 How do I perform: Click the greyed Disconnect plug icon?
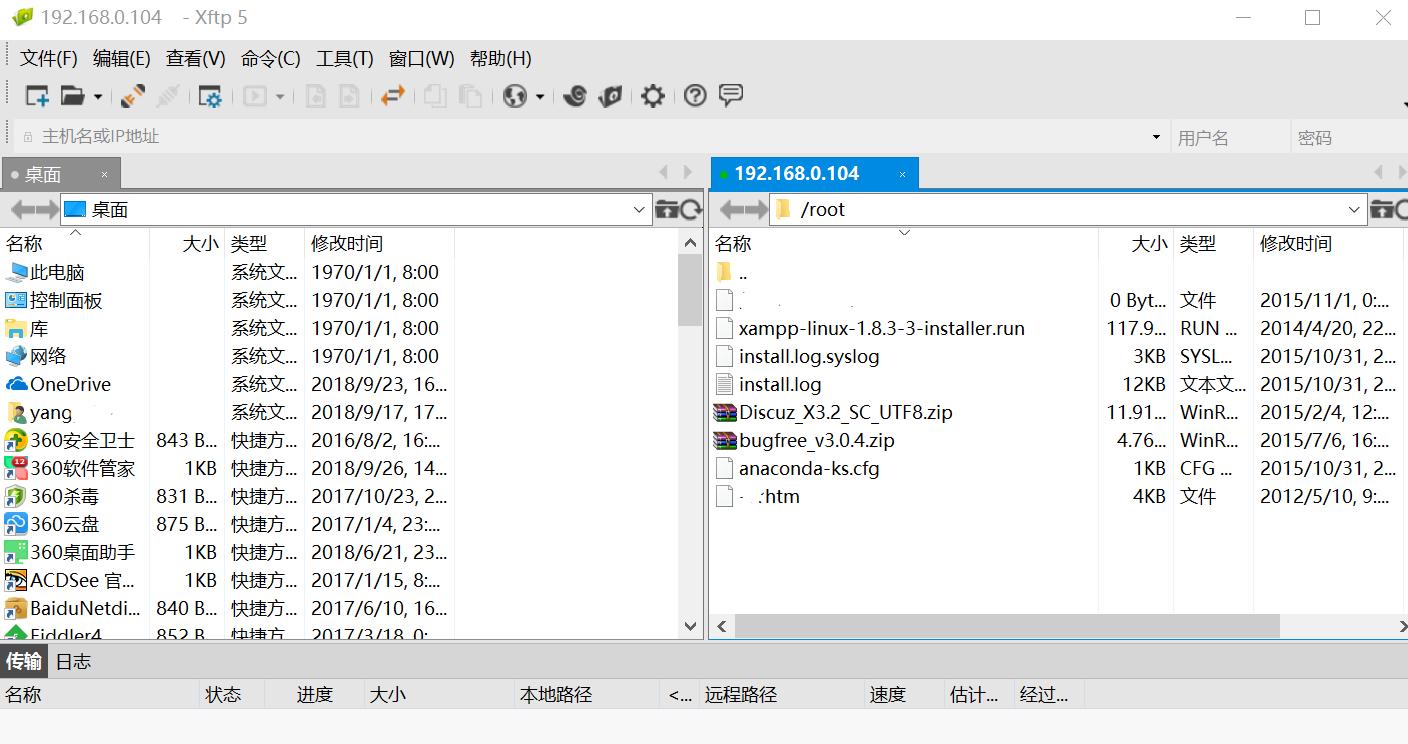click(168, 96)
